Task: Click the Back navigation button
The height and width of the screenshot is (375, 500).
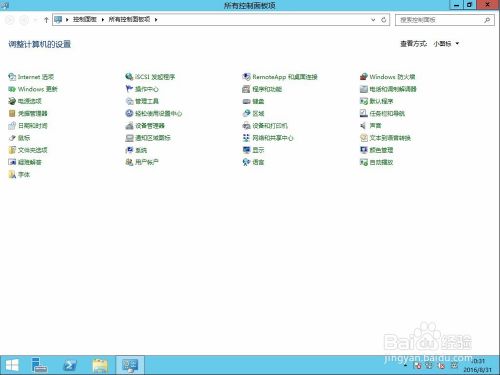Action: [10, 20]
